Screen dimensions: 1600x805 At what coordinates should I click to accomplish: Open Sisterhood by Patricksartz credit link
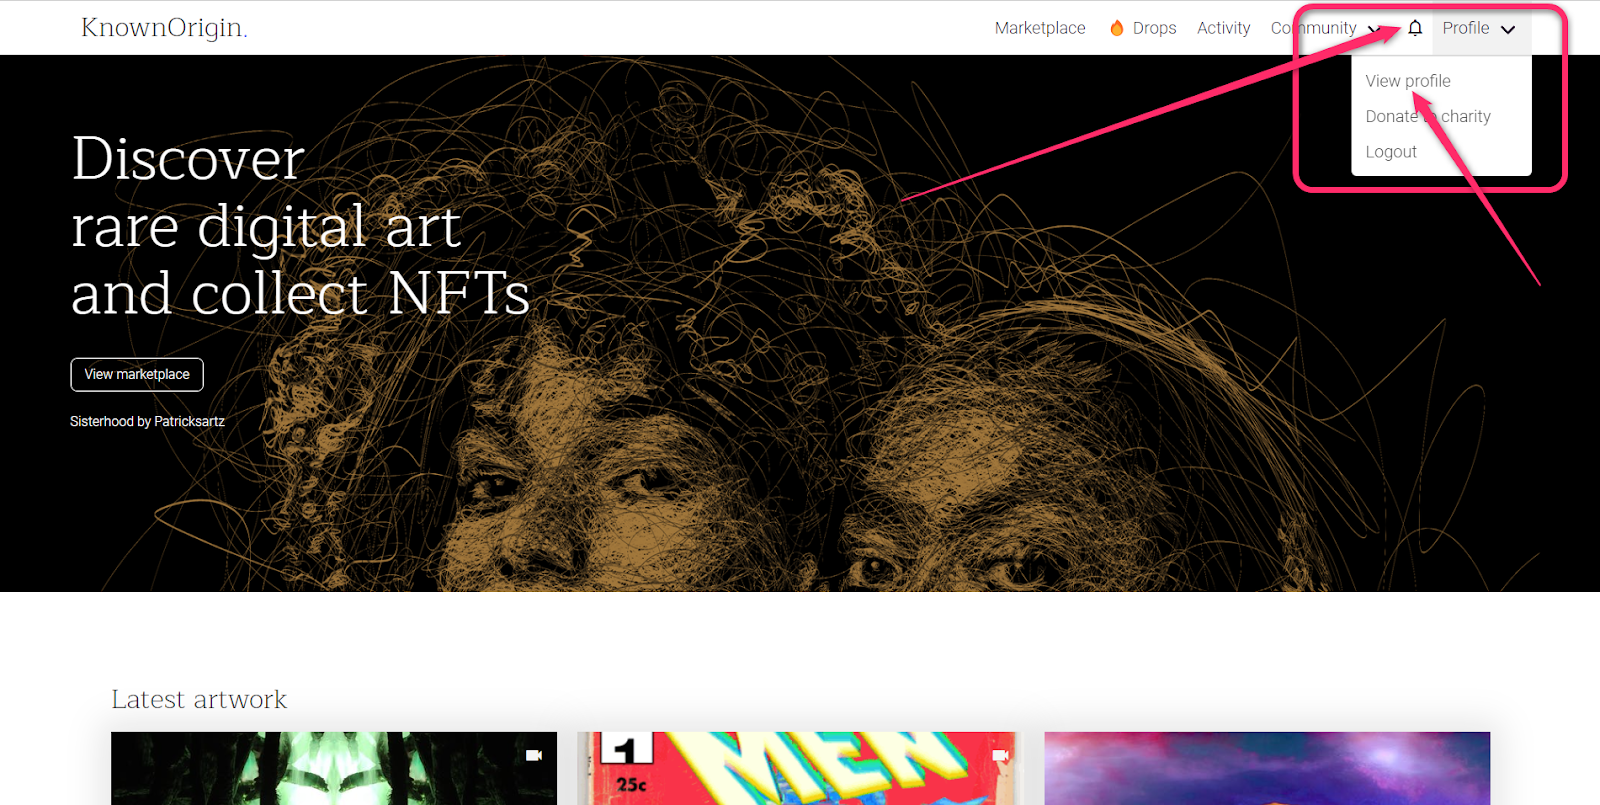tap(147, 421)
